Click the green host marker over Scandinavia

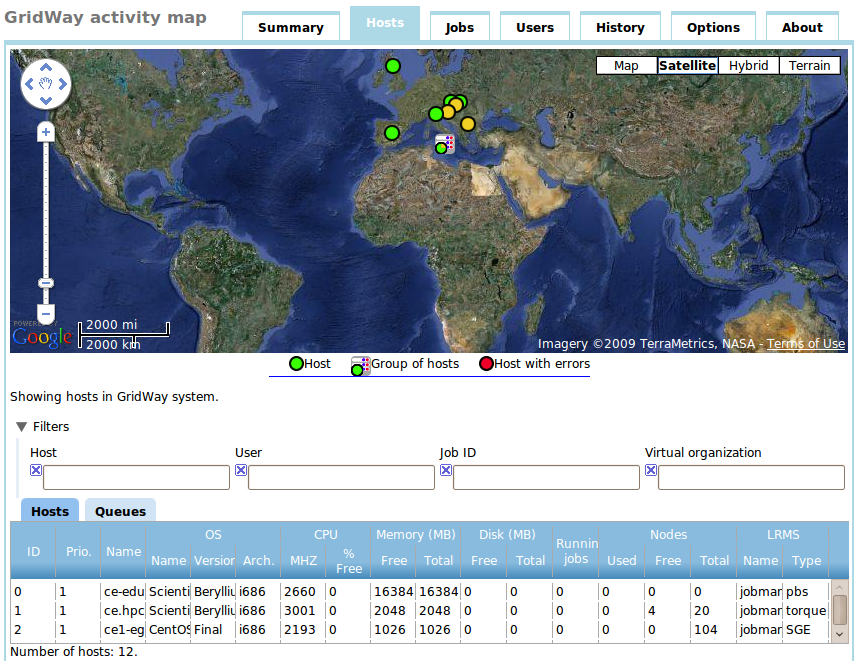coord(393,66)
